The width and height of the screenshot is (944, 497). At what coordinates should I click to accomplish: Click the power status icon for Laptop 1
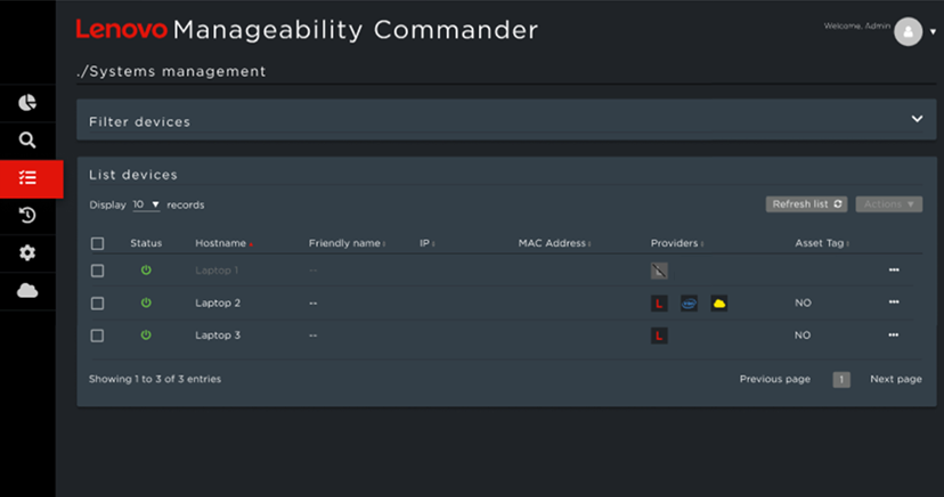(x=146, y=270)
